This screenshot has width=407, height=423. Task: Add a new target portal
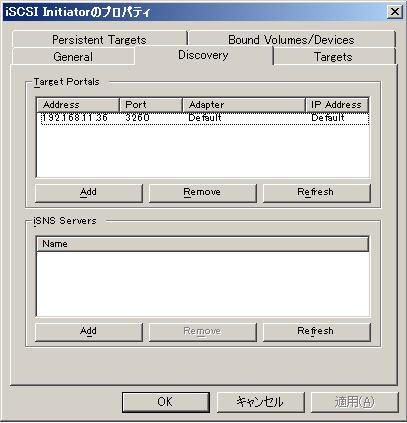tap(89, 192)
